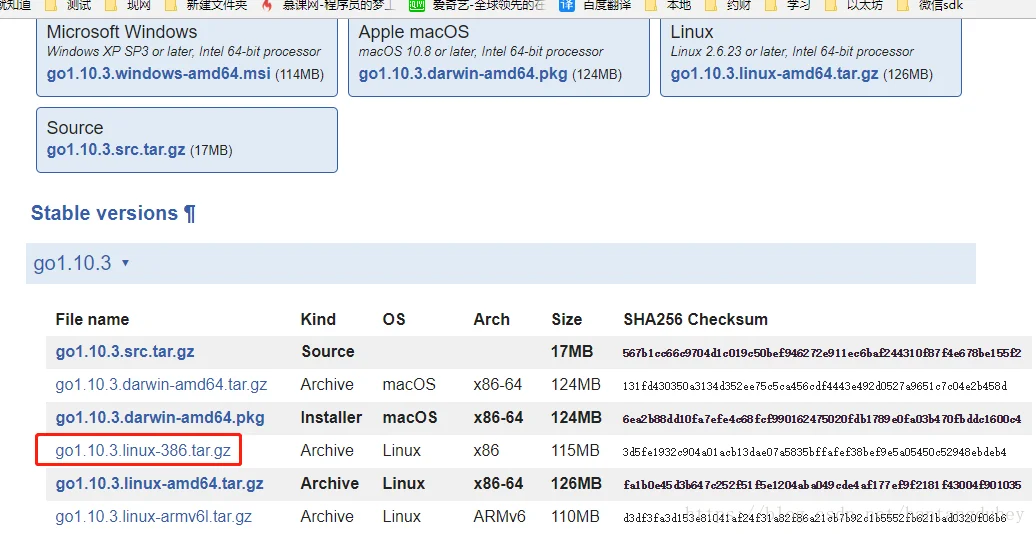Download go1.10.3.darwin-amd64.pkg in Apple macOS box
The width and height of the screenshot is (1036, 534).
(x=462, y=74)
